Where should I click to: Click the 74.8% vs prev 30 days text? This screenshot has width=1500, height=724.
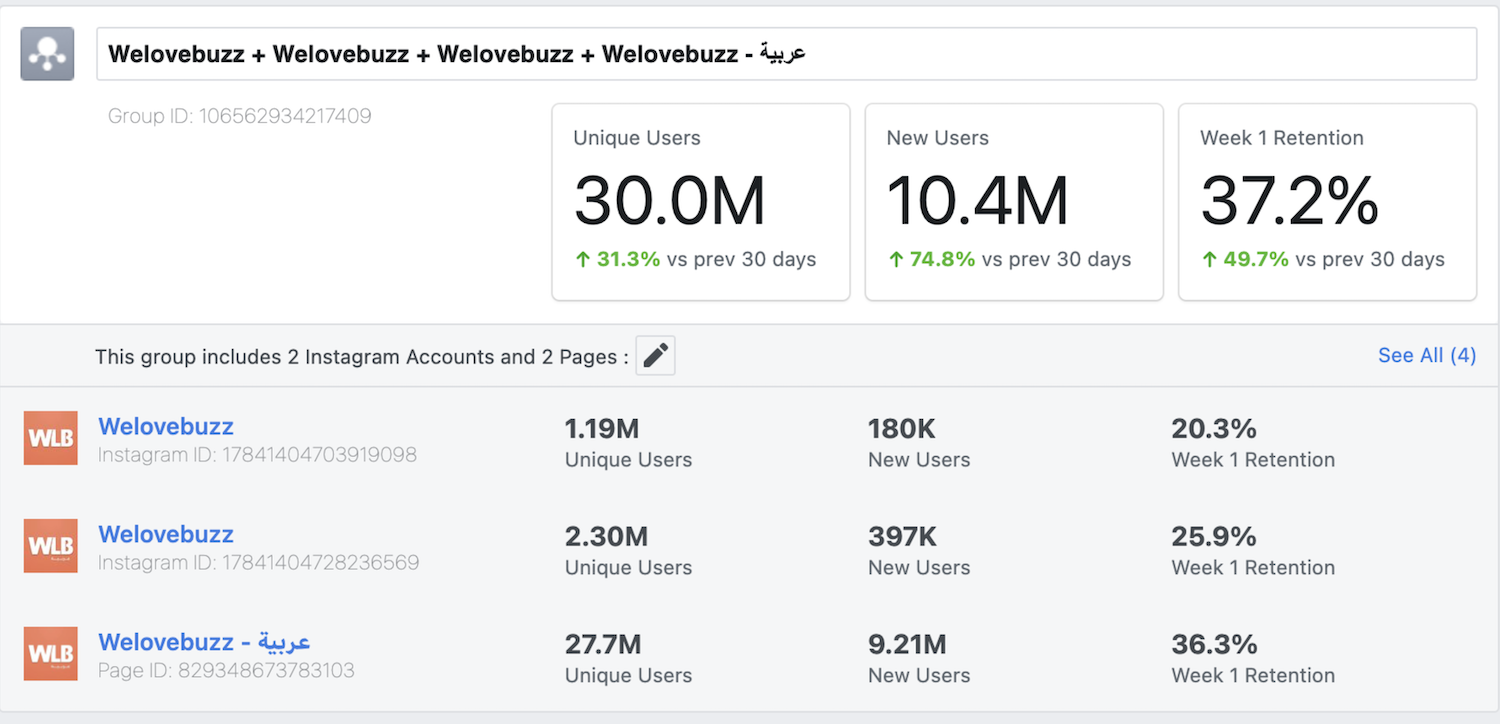click(x=1009, y=260)
